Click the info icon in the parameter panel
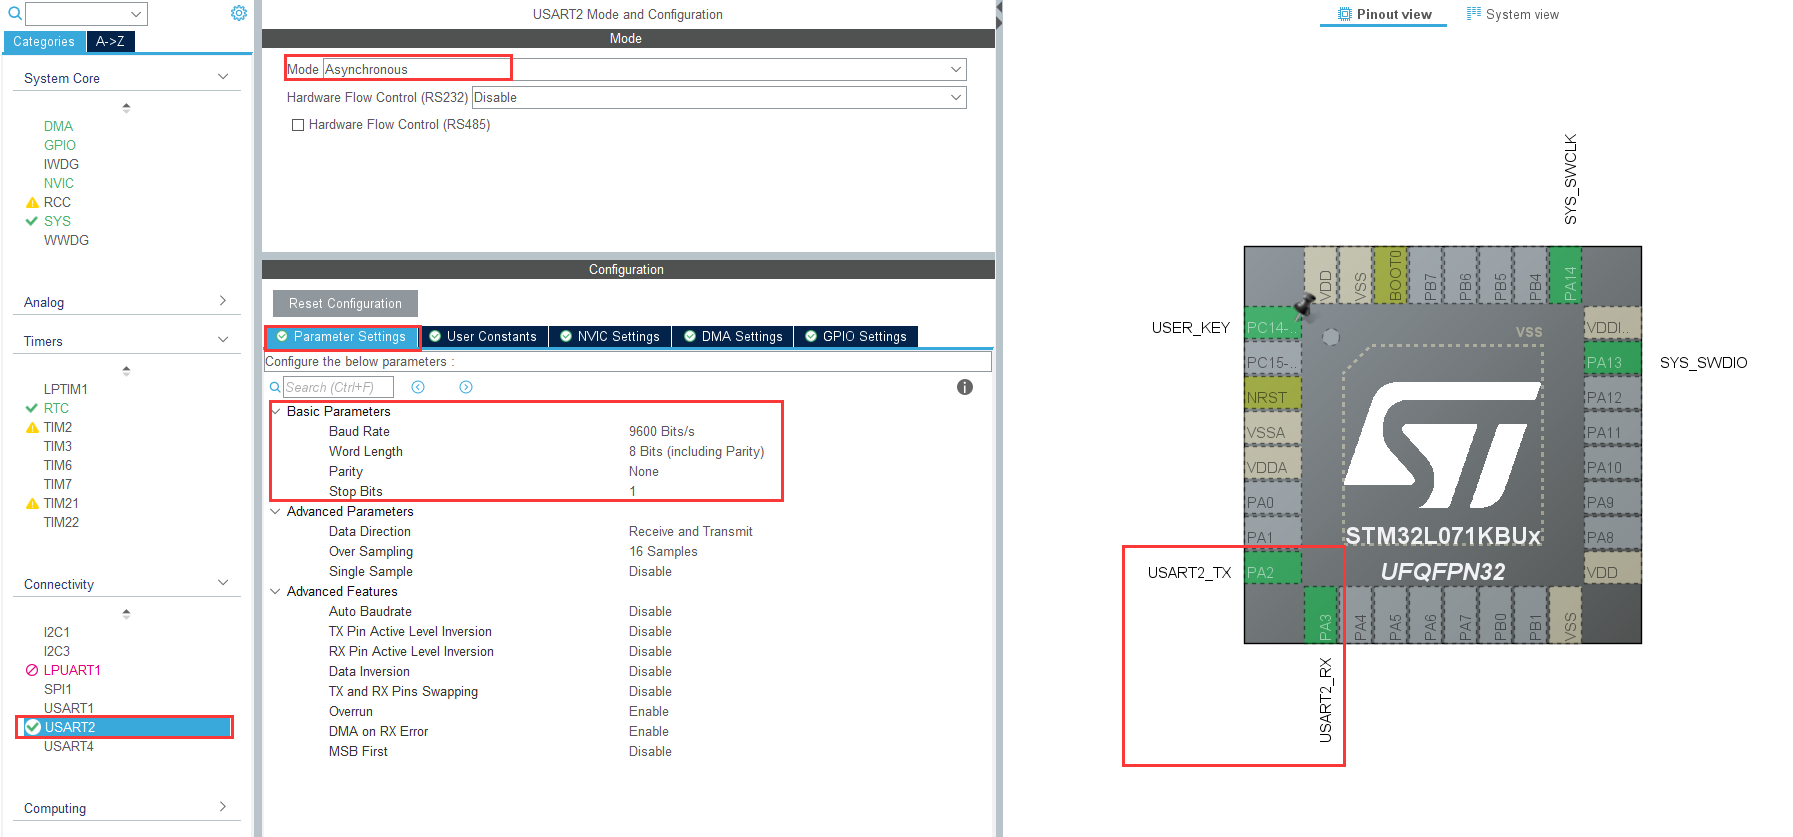The height and width of the screenshot is (837, 1793). pos(965,387)
